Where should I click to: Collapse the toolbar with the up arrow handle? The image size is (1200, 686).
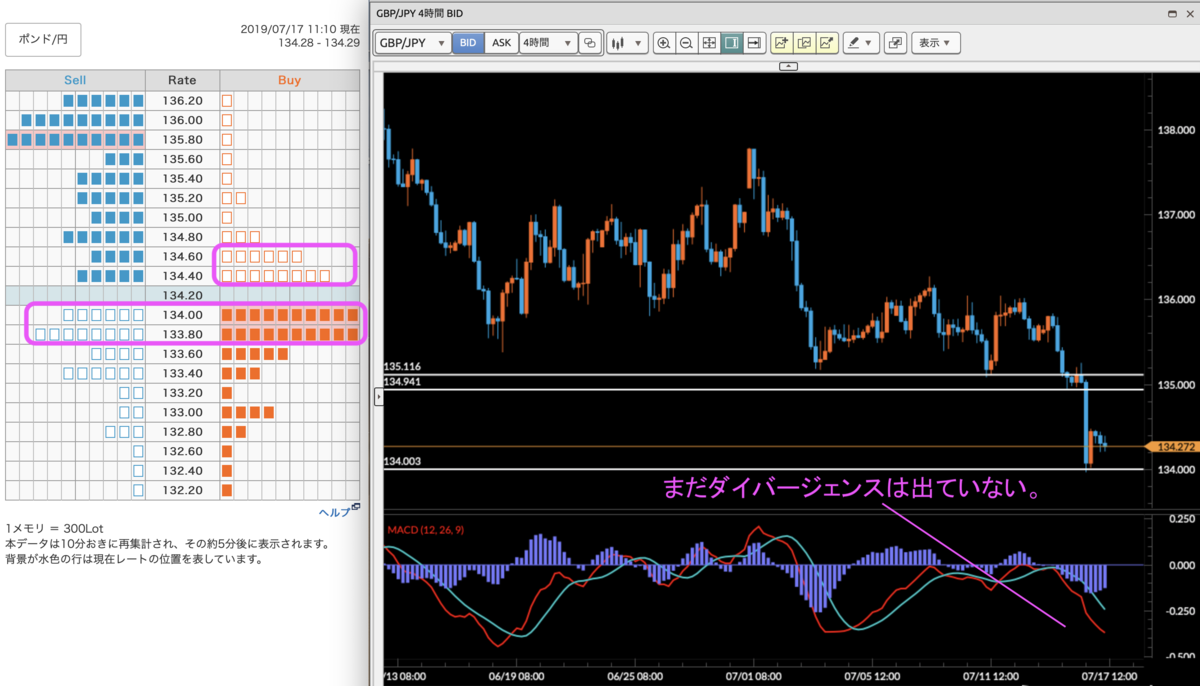tap(788, 66)
